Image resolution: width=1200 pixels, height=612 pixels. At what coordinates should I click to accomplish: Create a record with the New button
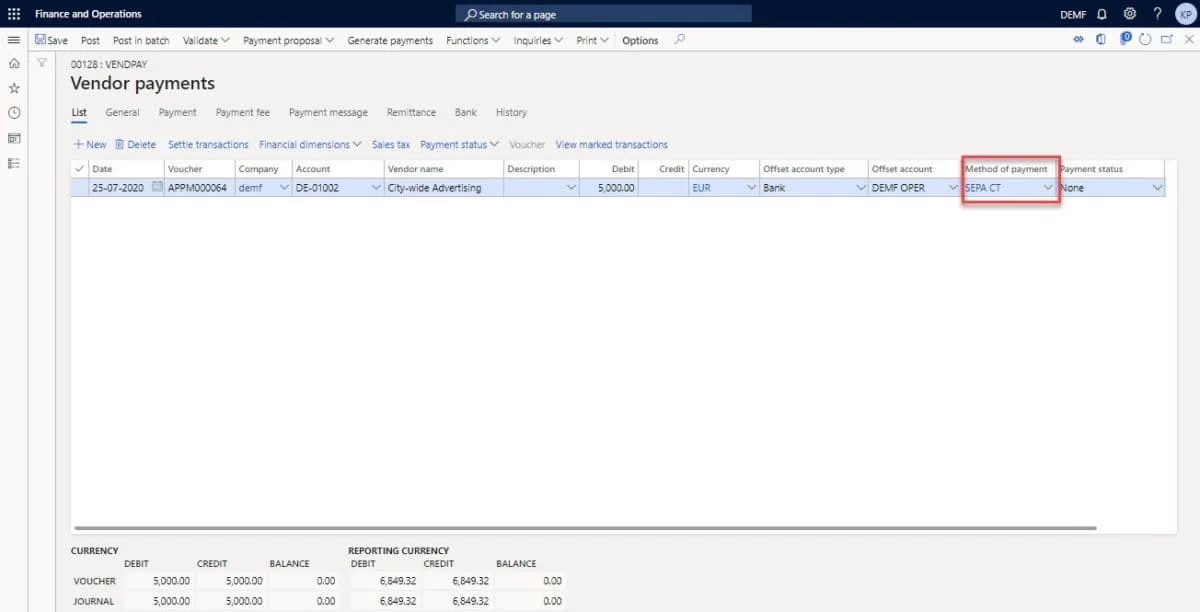tap(89, 144)
